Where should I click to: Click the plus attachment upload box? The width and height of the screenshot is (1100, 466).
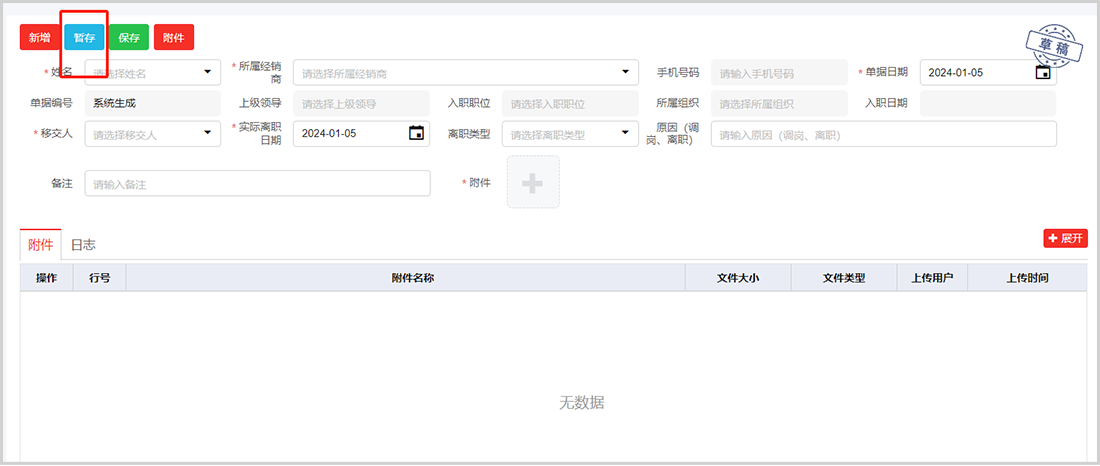pos(533,182)
